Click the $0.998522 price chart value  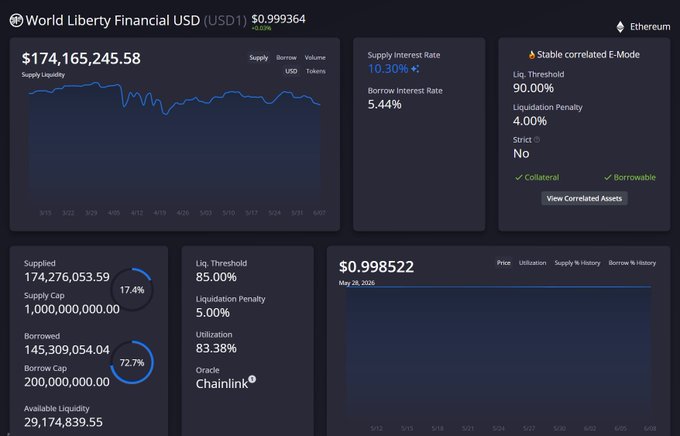click(x=376, y=267)
